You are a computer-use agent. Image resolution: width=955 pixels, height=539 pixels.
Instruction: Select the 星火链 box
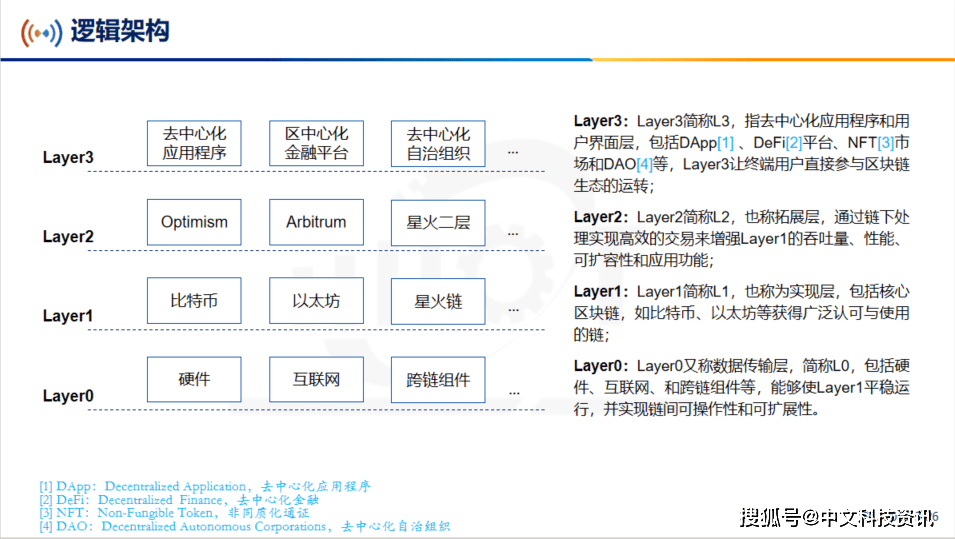click(x=439, y=301)
